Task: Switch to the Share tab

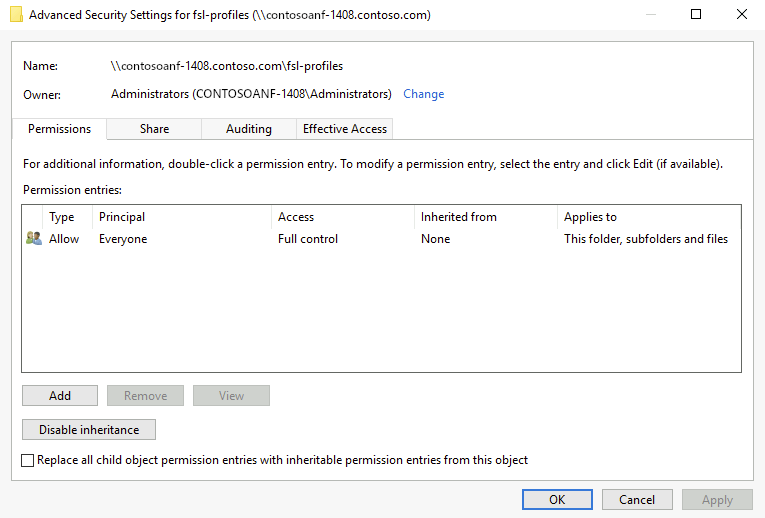Action: coord(154,129)
